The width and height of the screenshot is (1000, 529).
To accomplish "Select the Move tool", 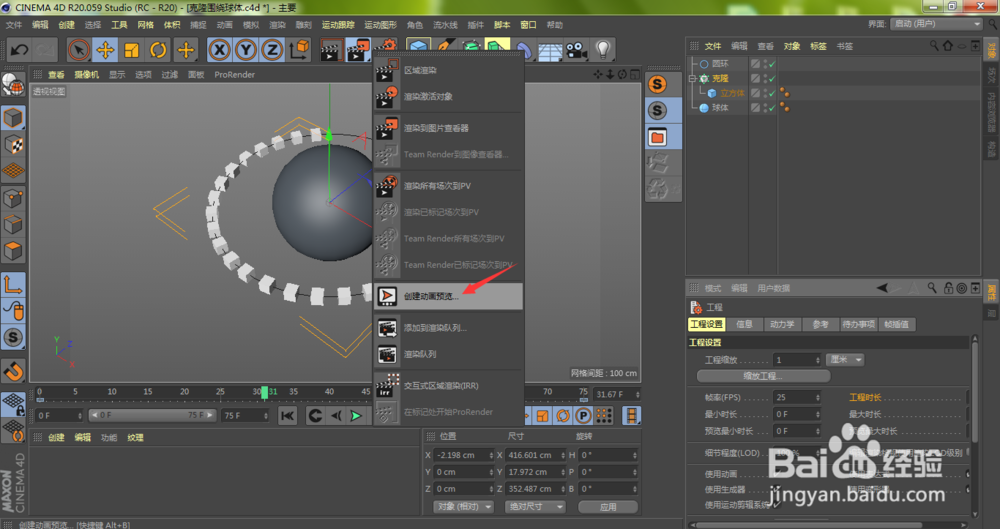I will (105, 50).
